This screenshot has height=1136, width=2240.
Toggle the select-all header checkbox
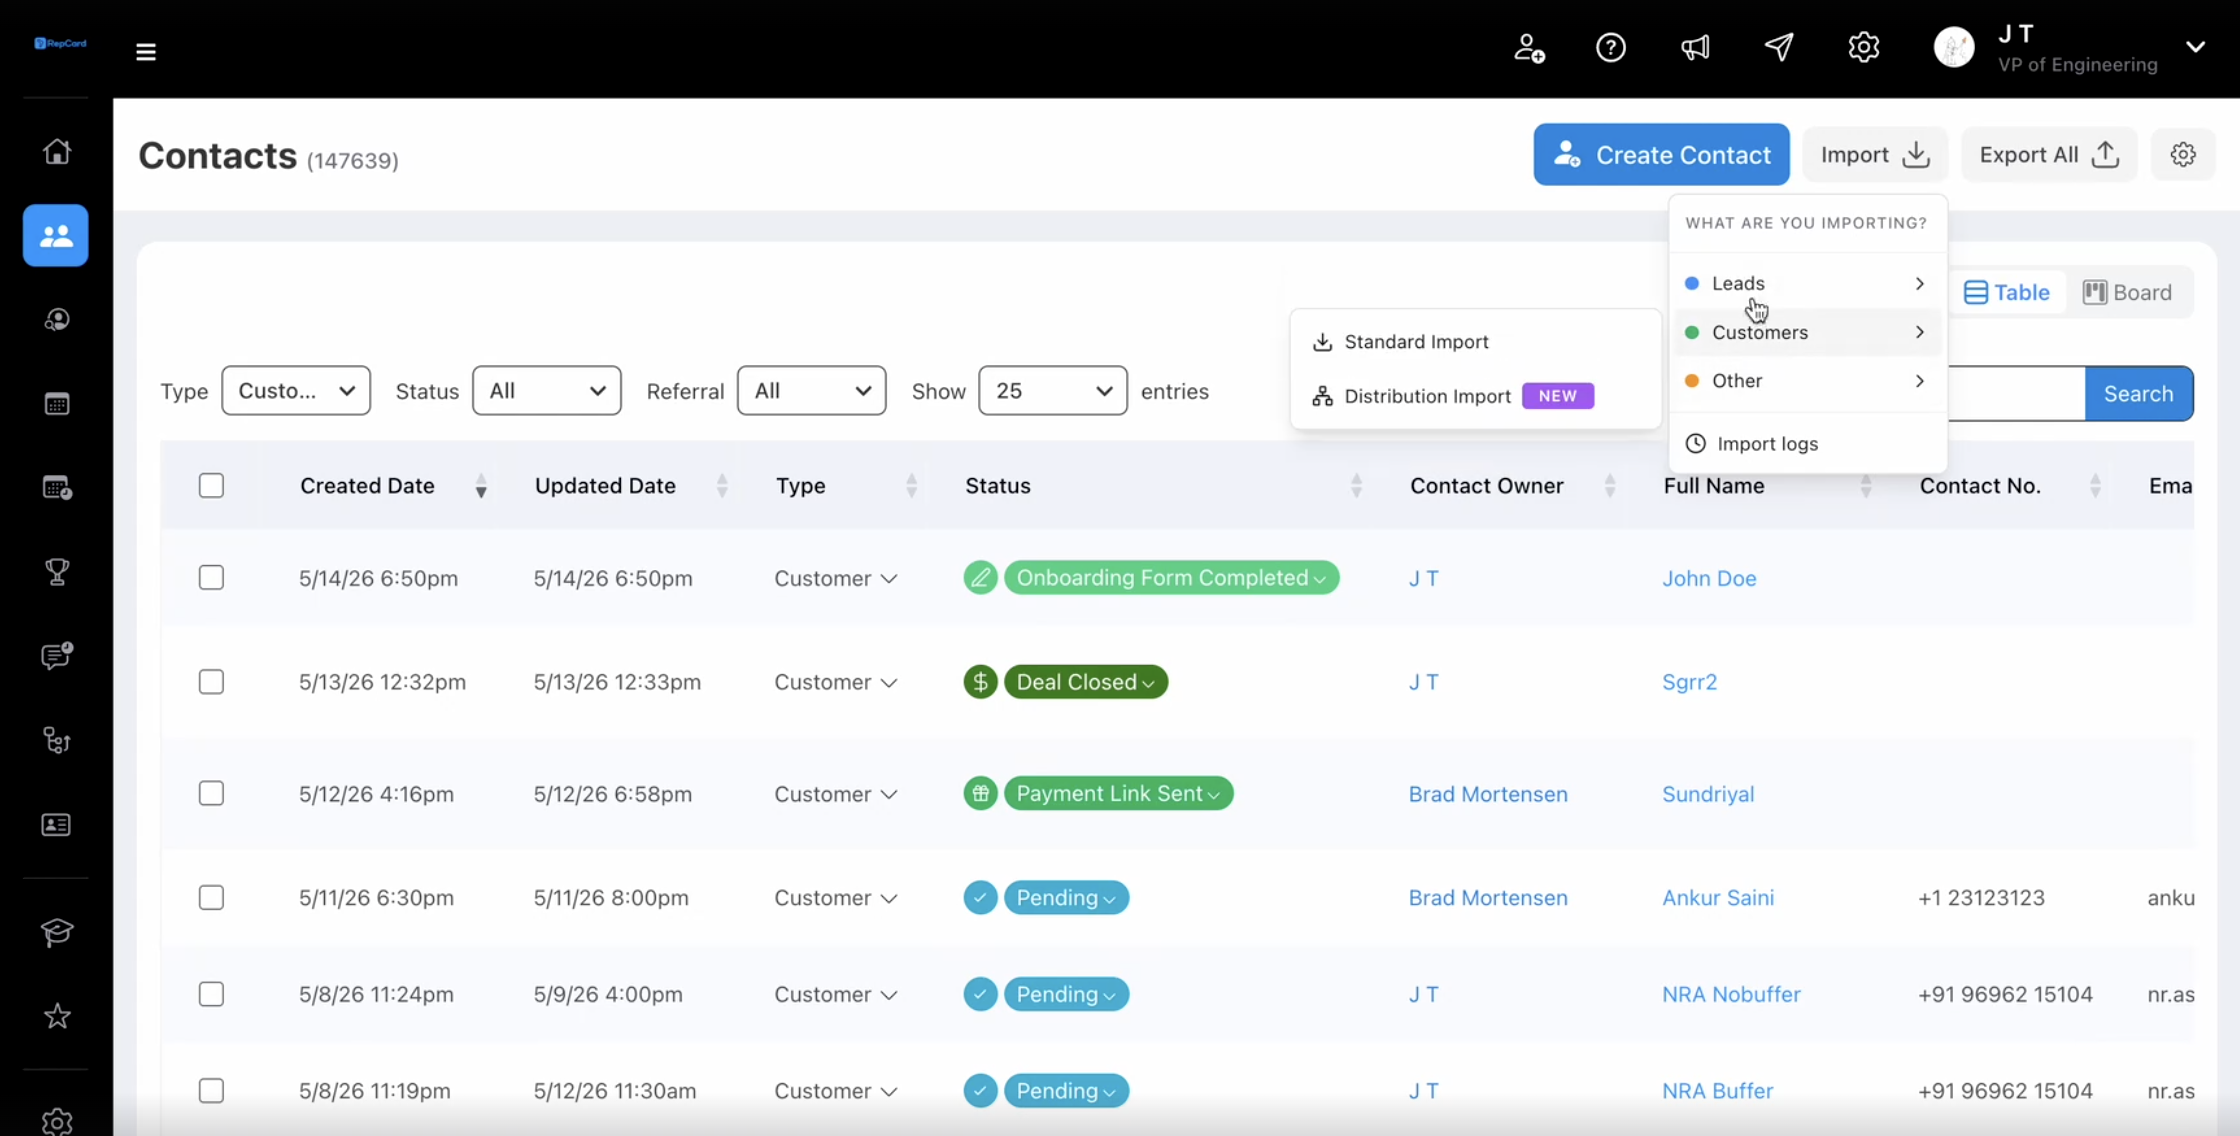(x=211, y=486)
